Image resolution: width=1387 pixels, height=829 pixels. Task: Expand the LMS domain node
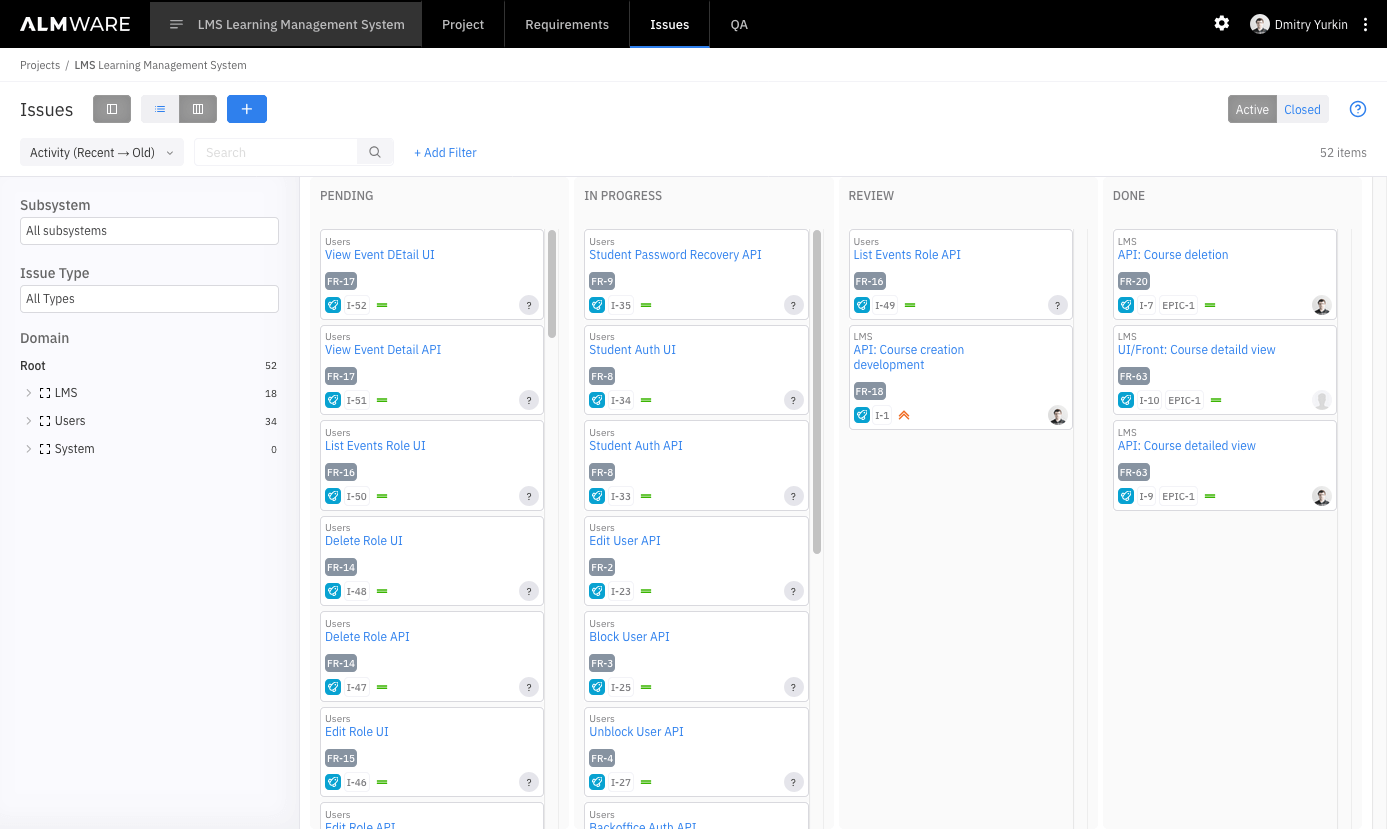[x=28, y=393]
